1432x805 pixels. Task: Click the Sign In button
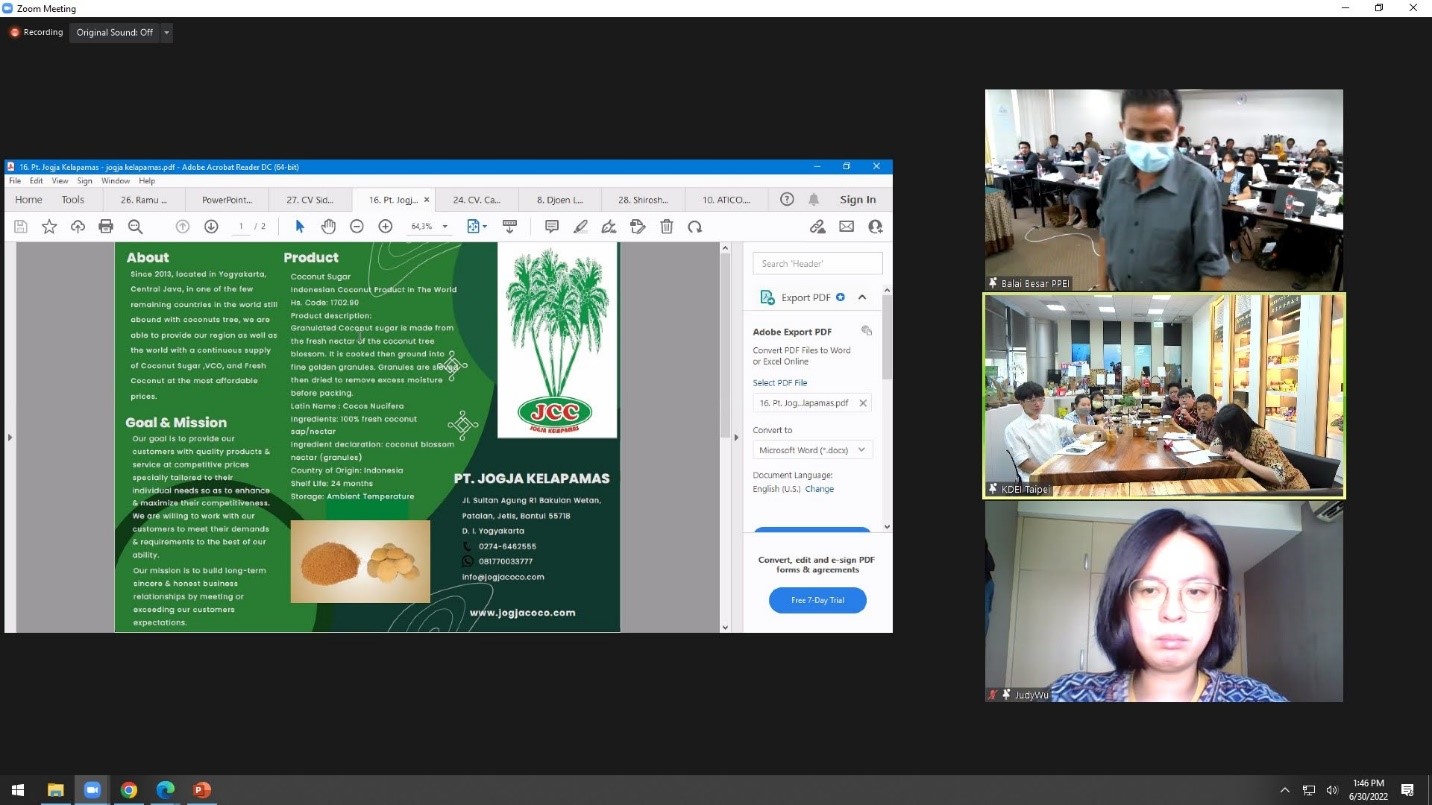(858, 199)
